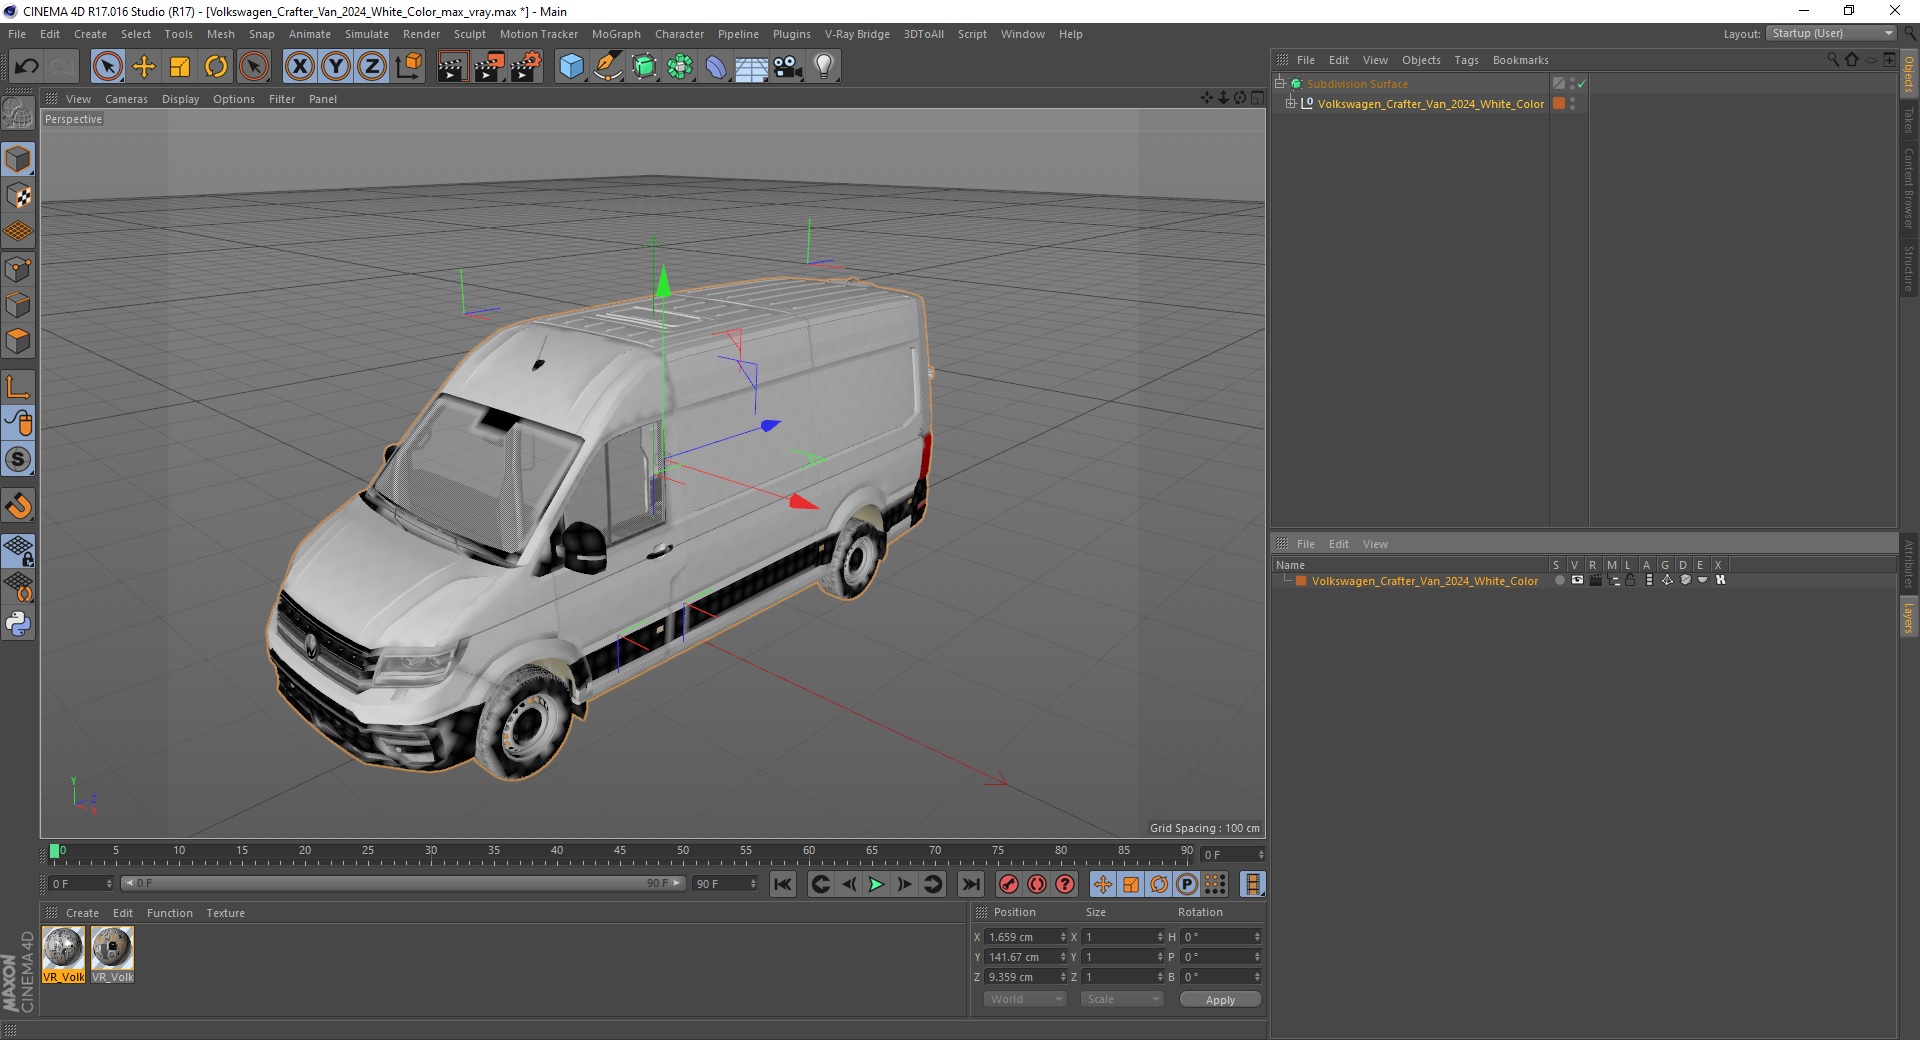Add Floor environment object icon

751,67
